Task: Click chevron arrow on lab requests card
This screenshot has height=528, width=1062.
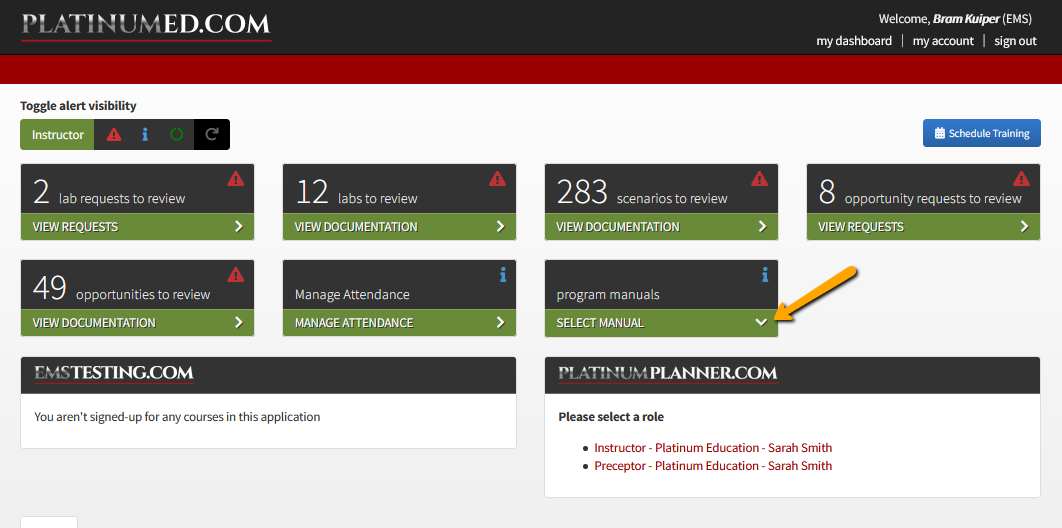Action: [238, 227]
